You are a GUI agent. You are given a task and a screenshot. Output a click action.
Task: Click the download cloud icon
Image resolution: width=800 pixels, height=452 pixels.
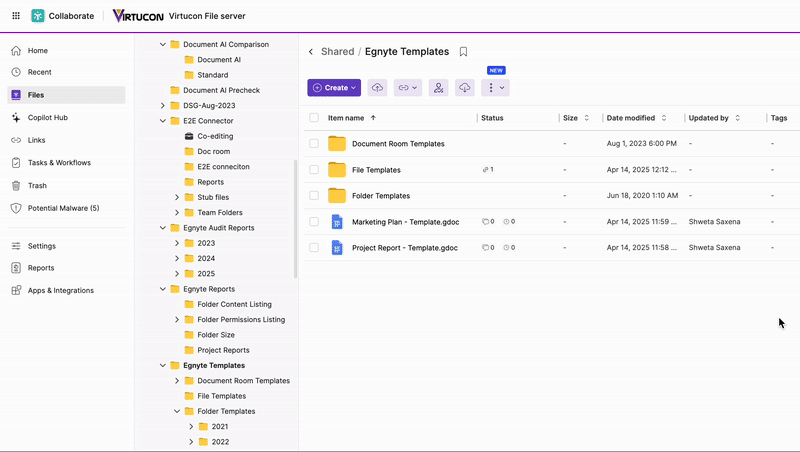464,88
